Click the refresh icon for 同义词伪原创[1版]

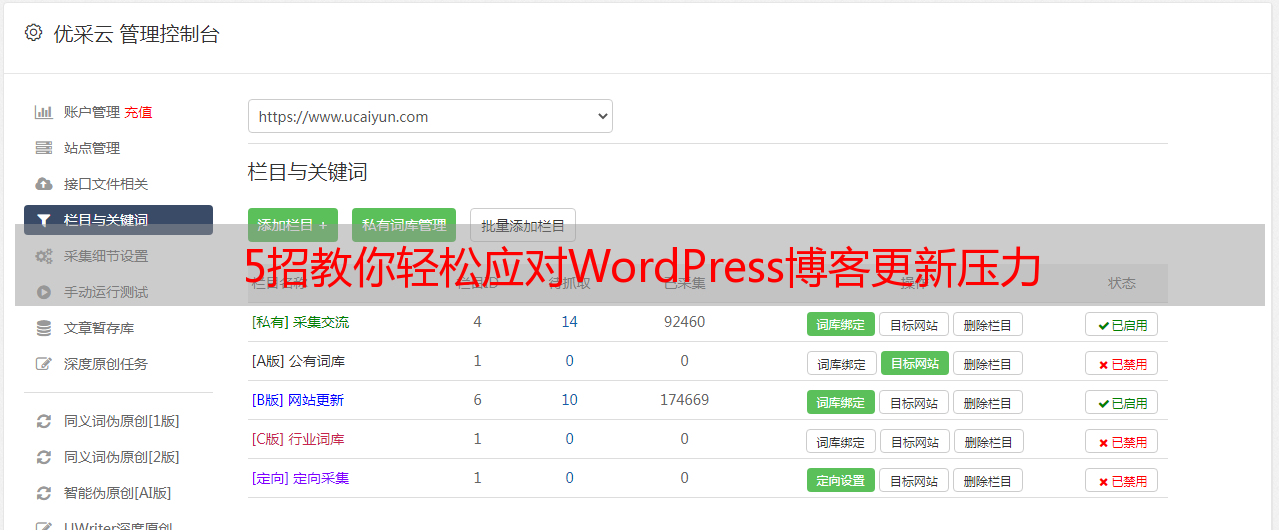44,421
